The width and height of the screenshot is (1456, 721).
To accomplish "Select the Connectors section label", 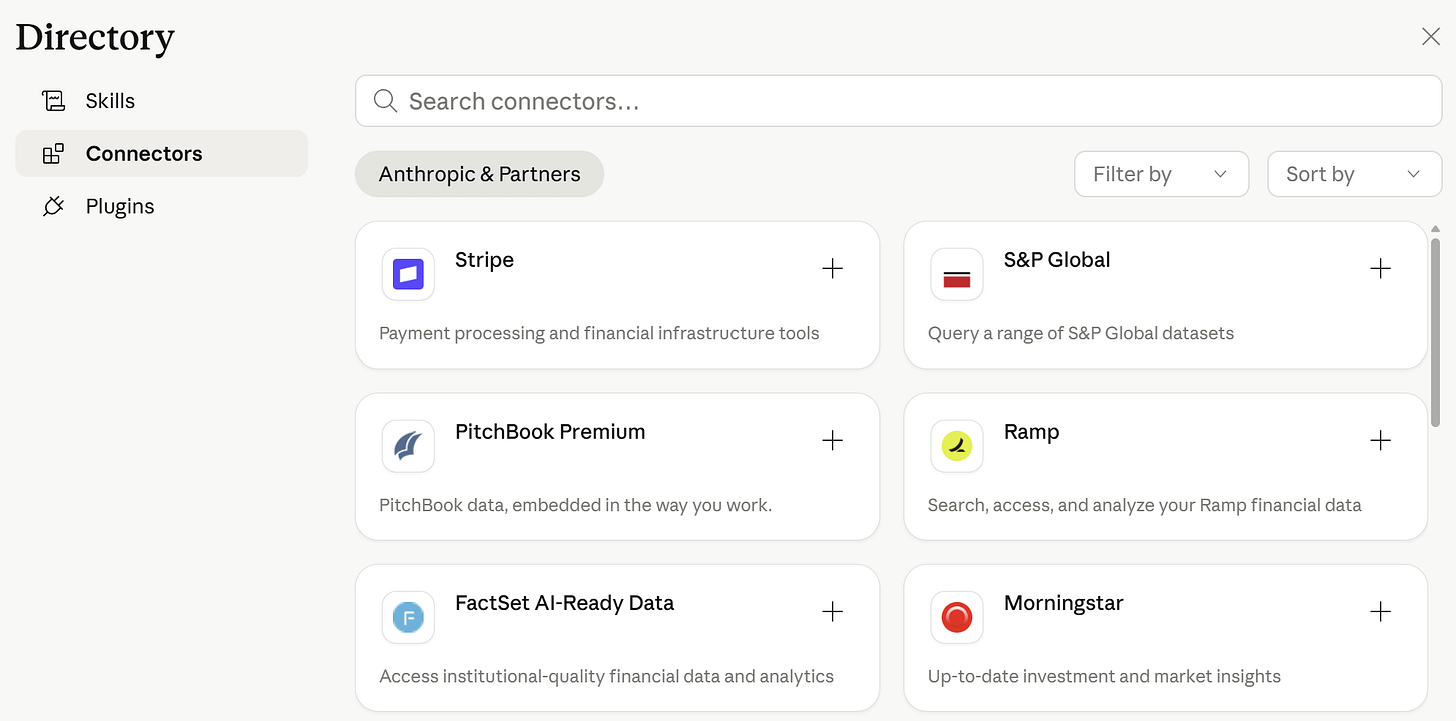I will click(x=144, y=154).
